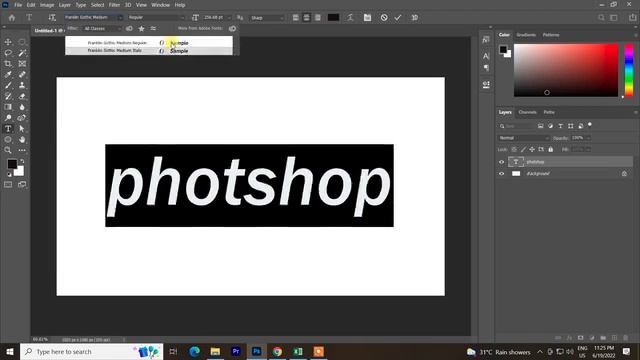
Task: Select the Ellipse shape tool
Action: pos(8,140)
